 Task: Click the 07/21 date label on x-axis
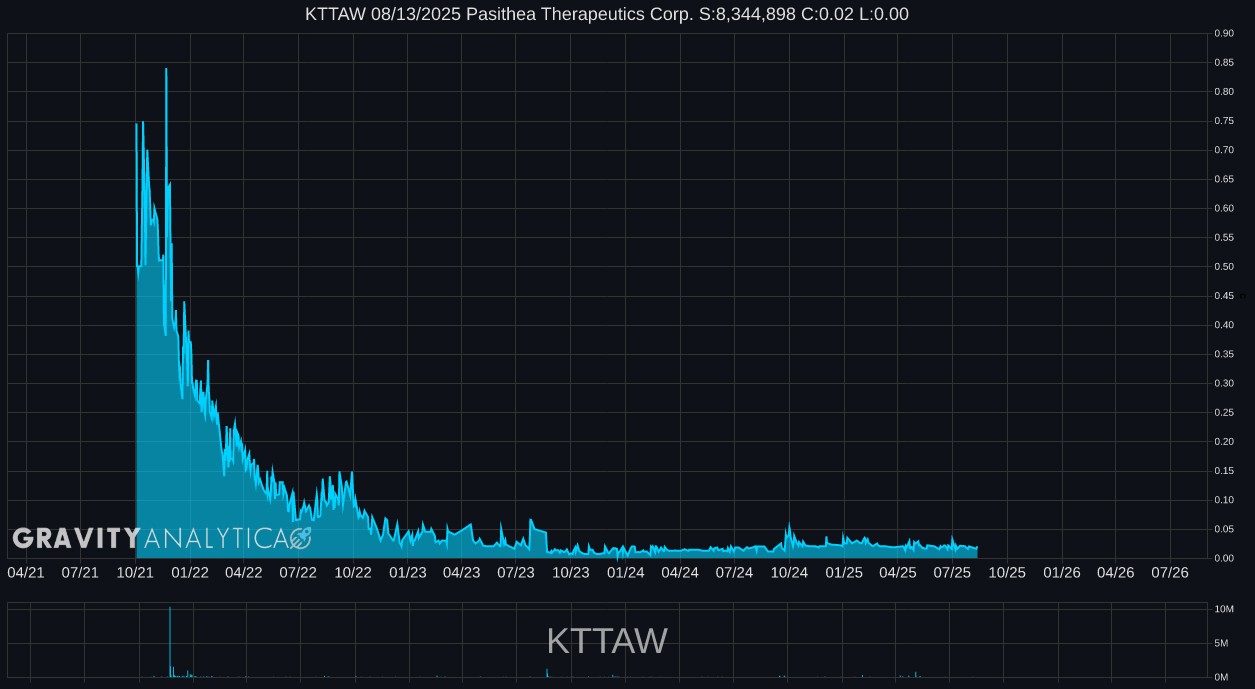pos(80,572)
